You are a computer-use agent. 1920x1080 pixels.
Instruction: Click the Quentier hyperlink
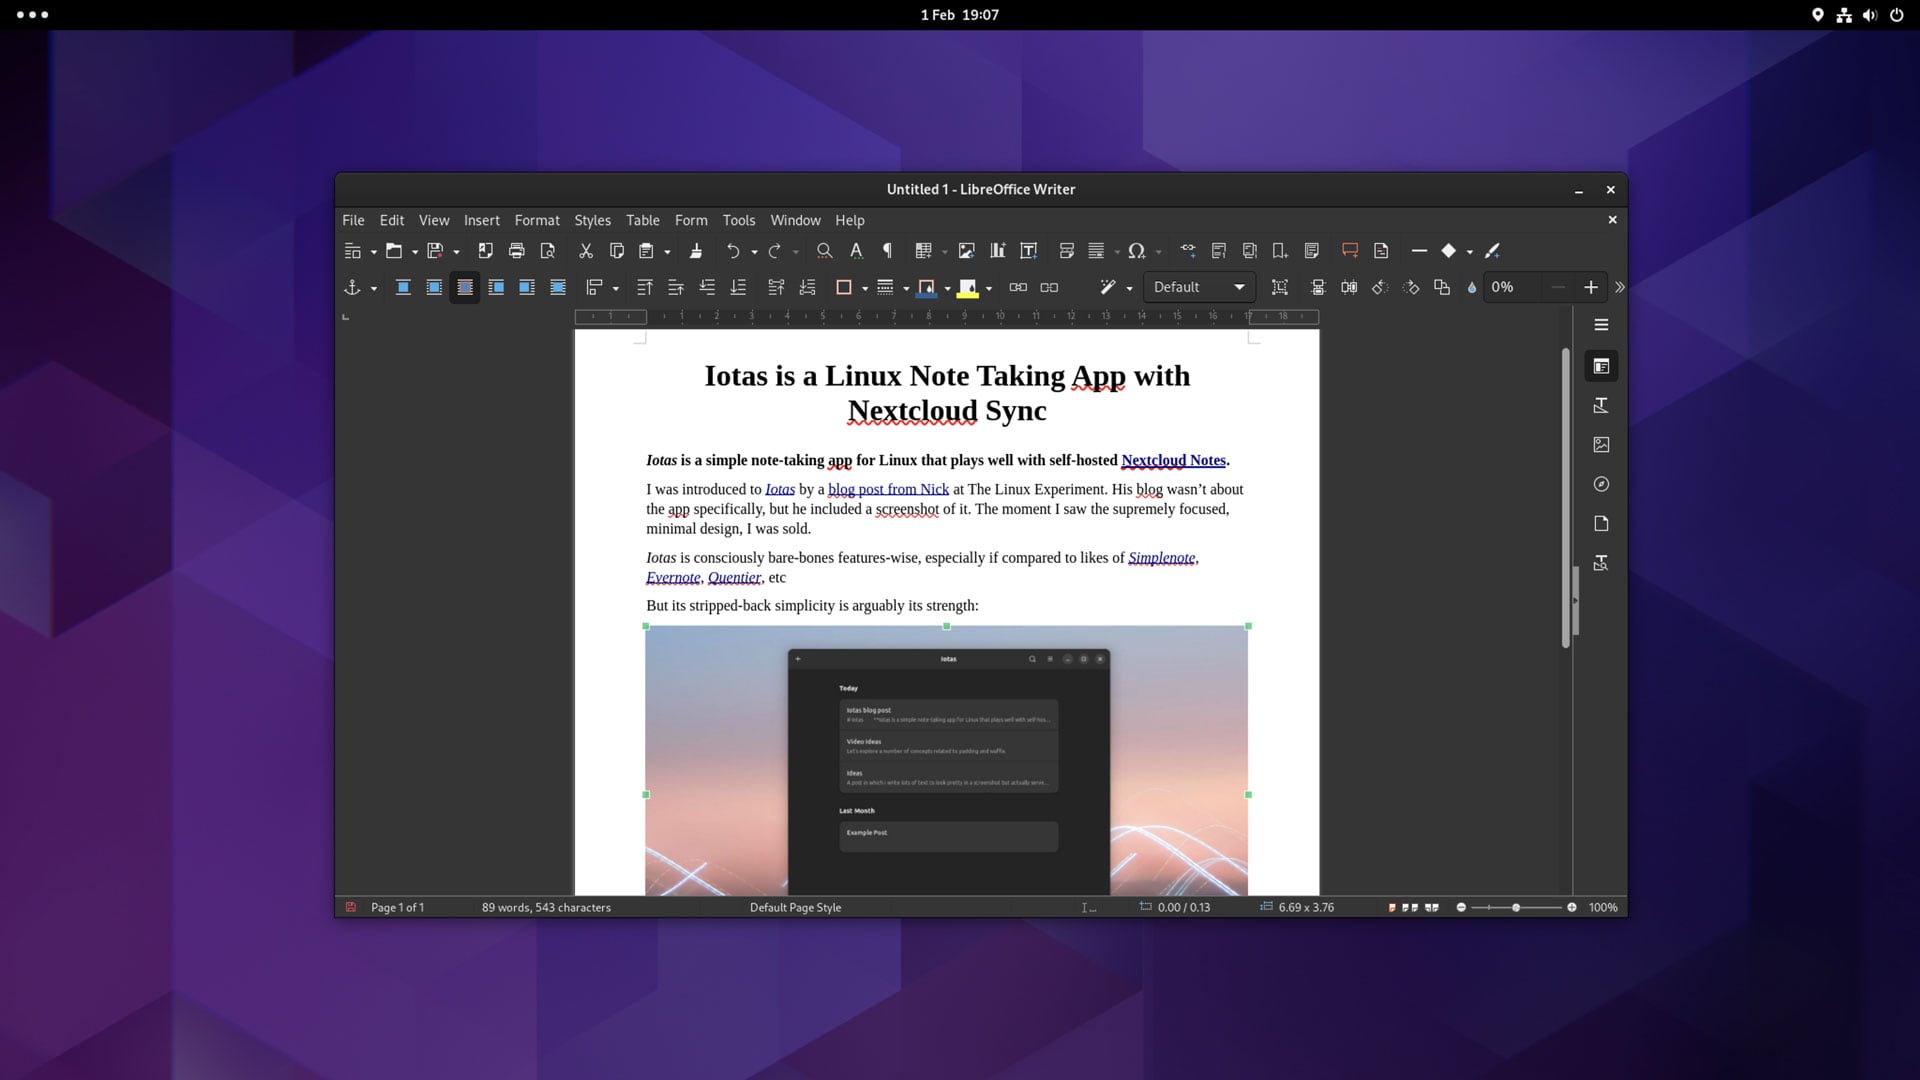734,577
